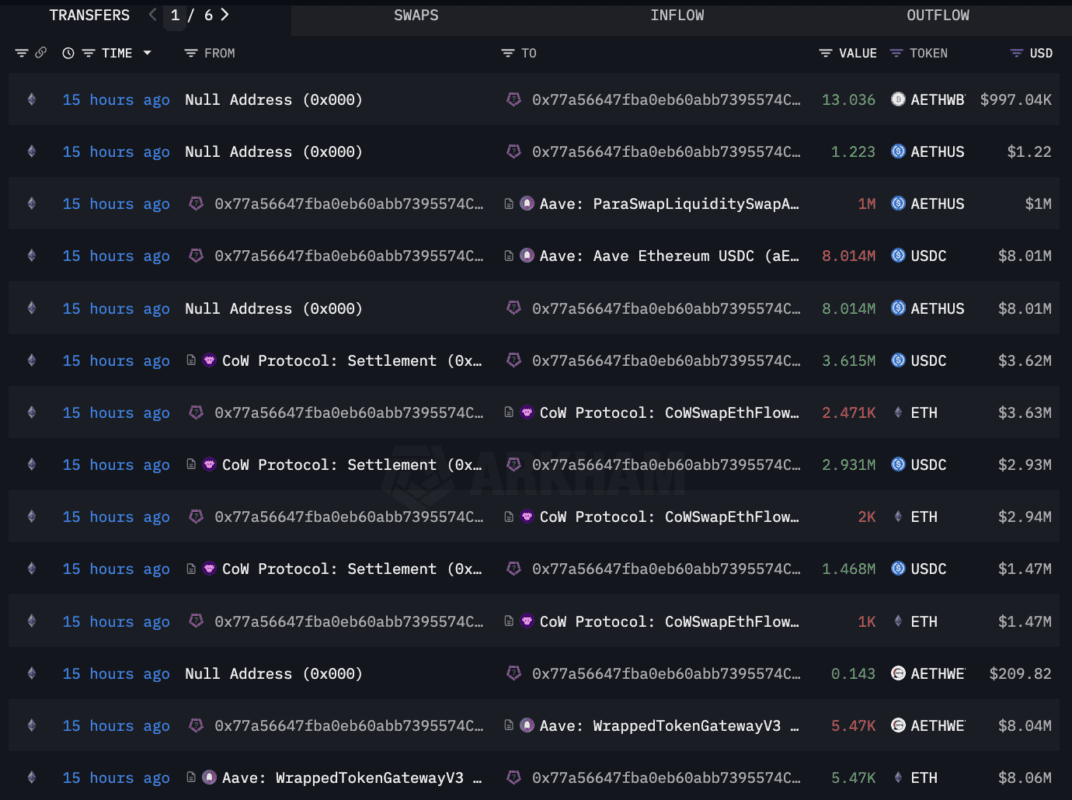Select USD amount $997.04K

pyautogui.click(x=1015, y=100)
